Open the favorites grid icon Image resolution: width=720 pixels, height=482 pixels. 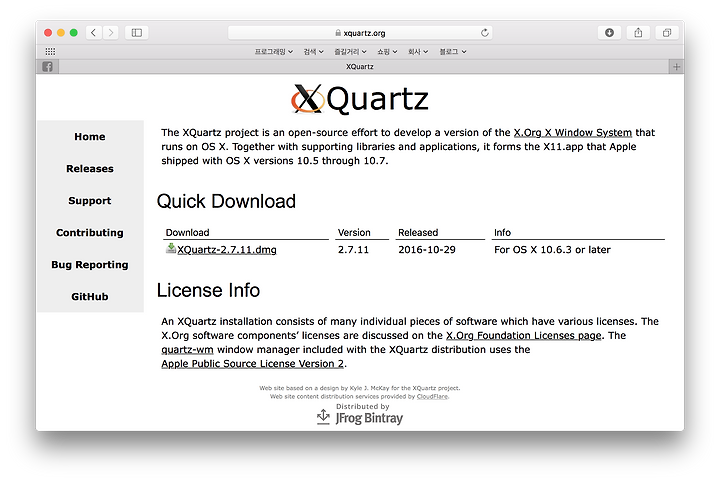click(51, 51)
